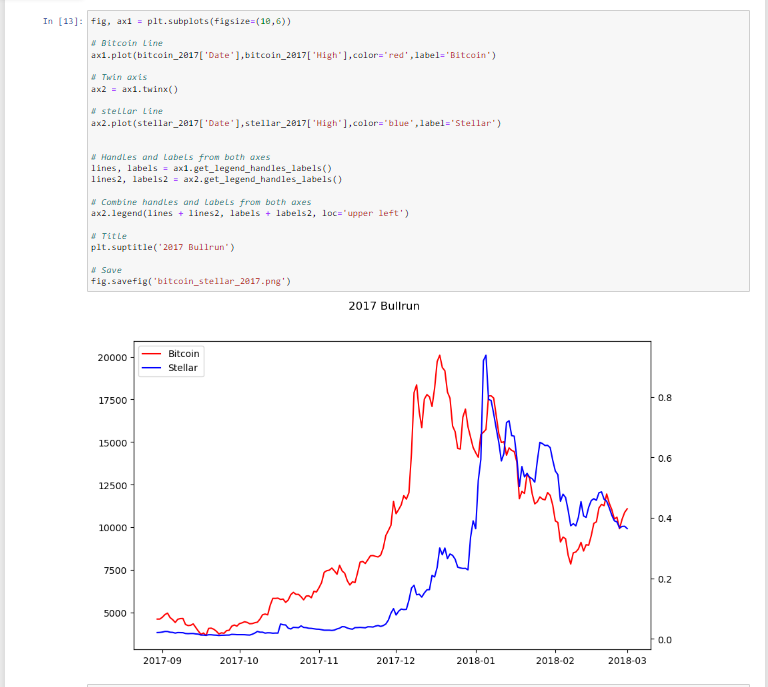Click the 0.4 right axis label
Image resolution: width=768 pixels, height=687 pixels.
point(665,519)
